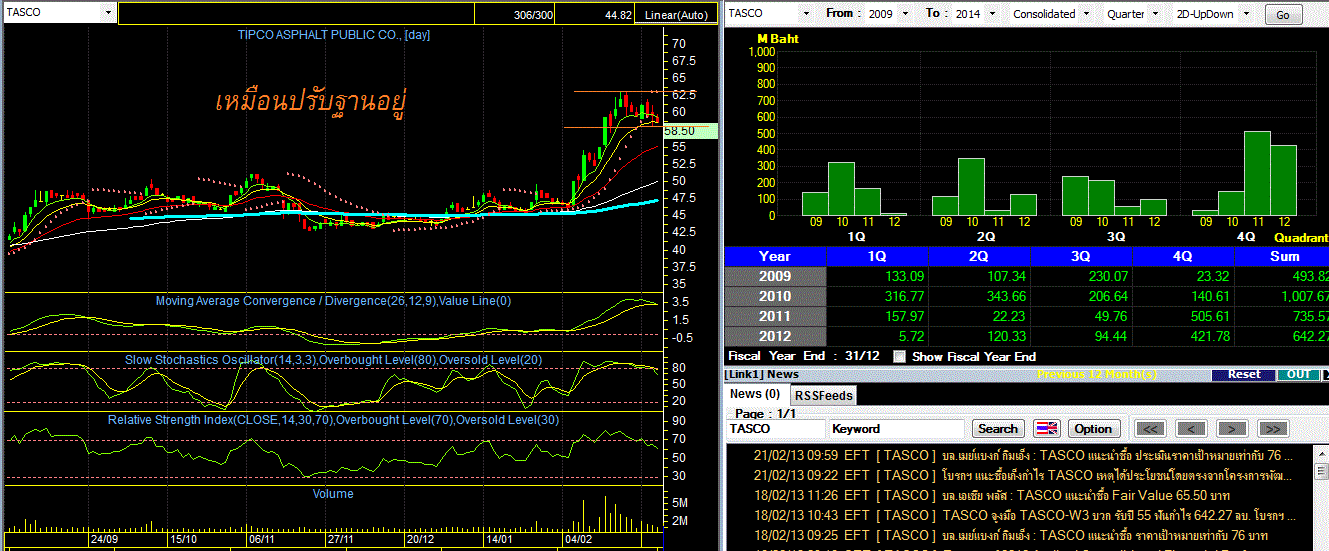Open the 2D-UpDown chart style dropdown

click(x=1245, y=14)
